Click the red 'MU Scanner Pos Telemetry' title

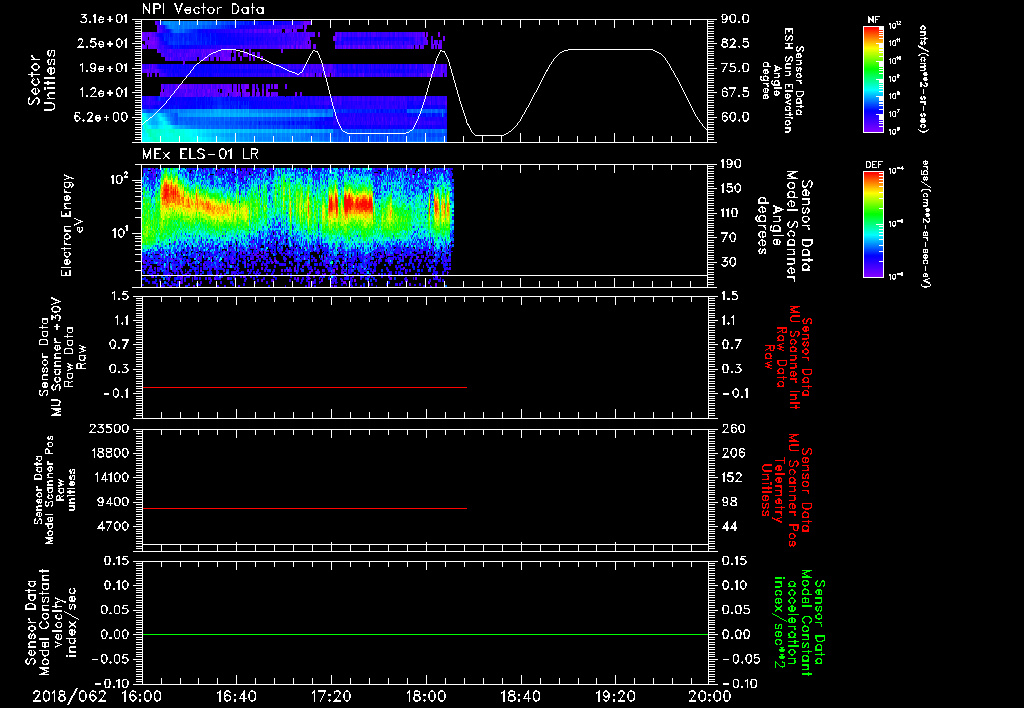point(787,490)
